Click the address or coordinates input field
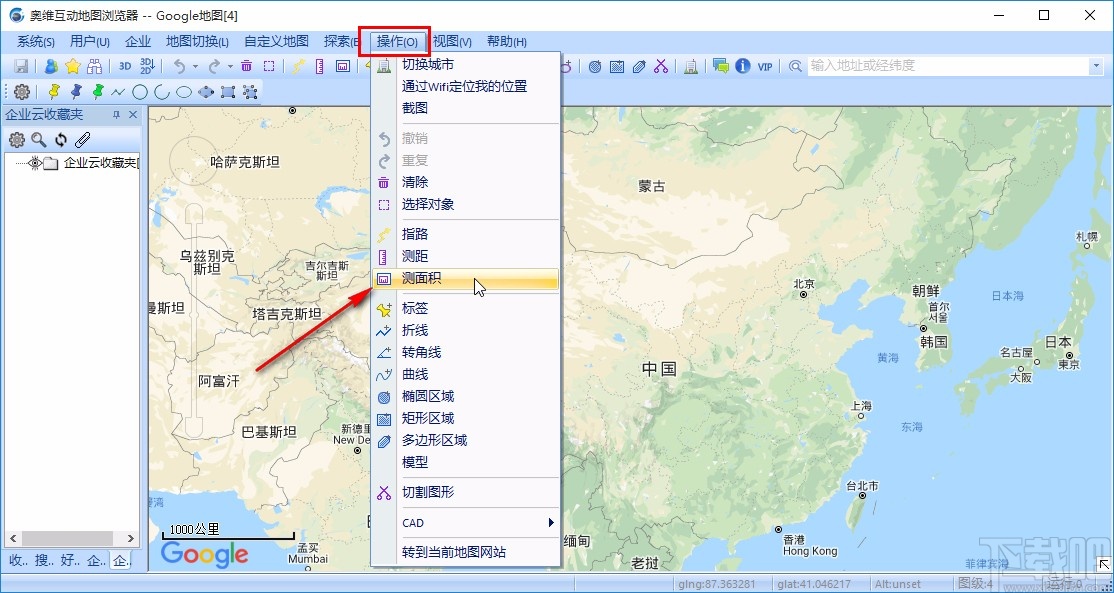Screen dimensions: 1114x593 point(948,66)
